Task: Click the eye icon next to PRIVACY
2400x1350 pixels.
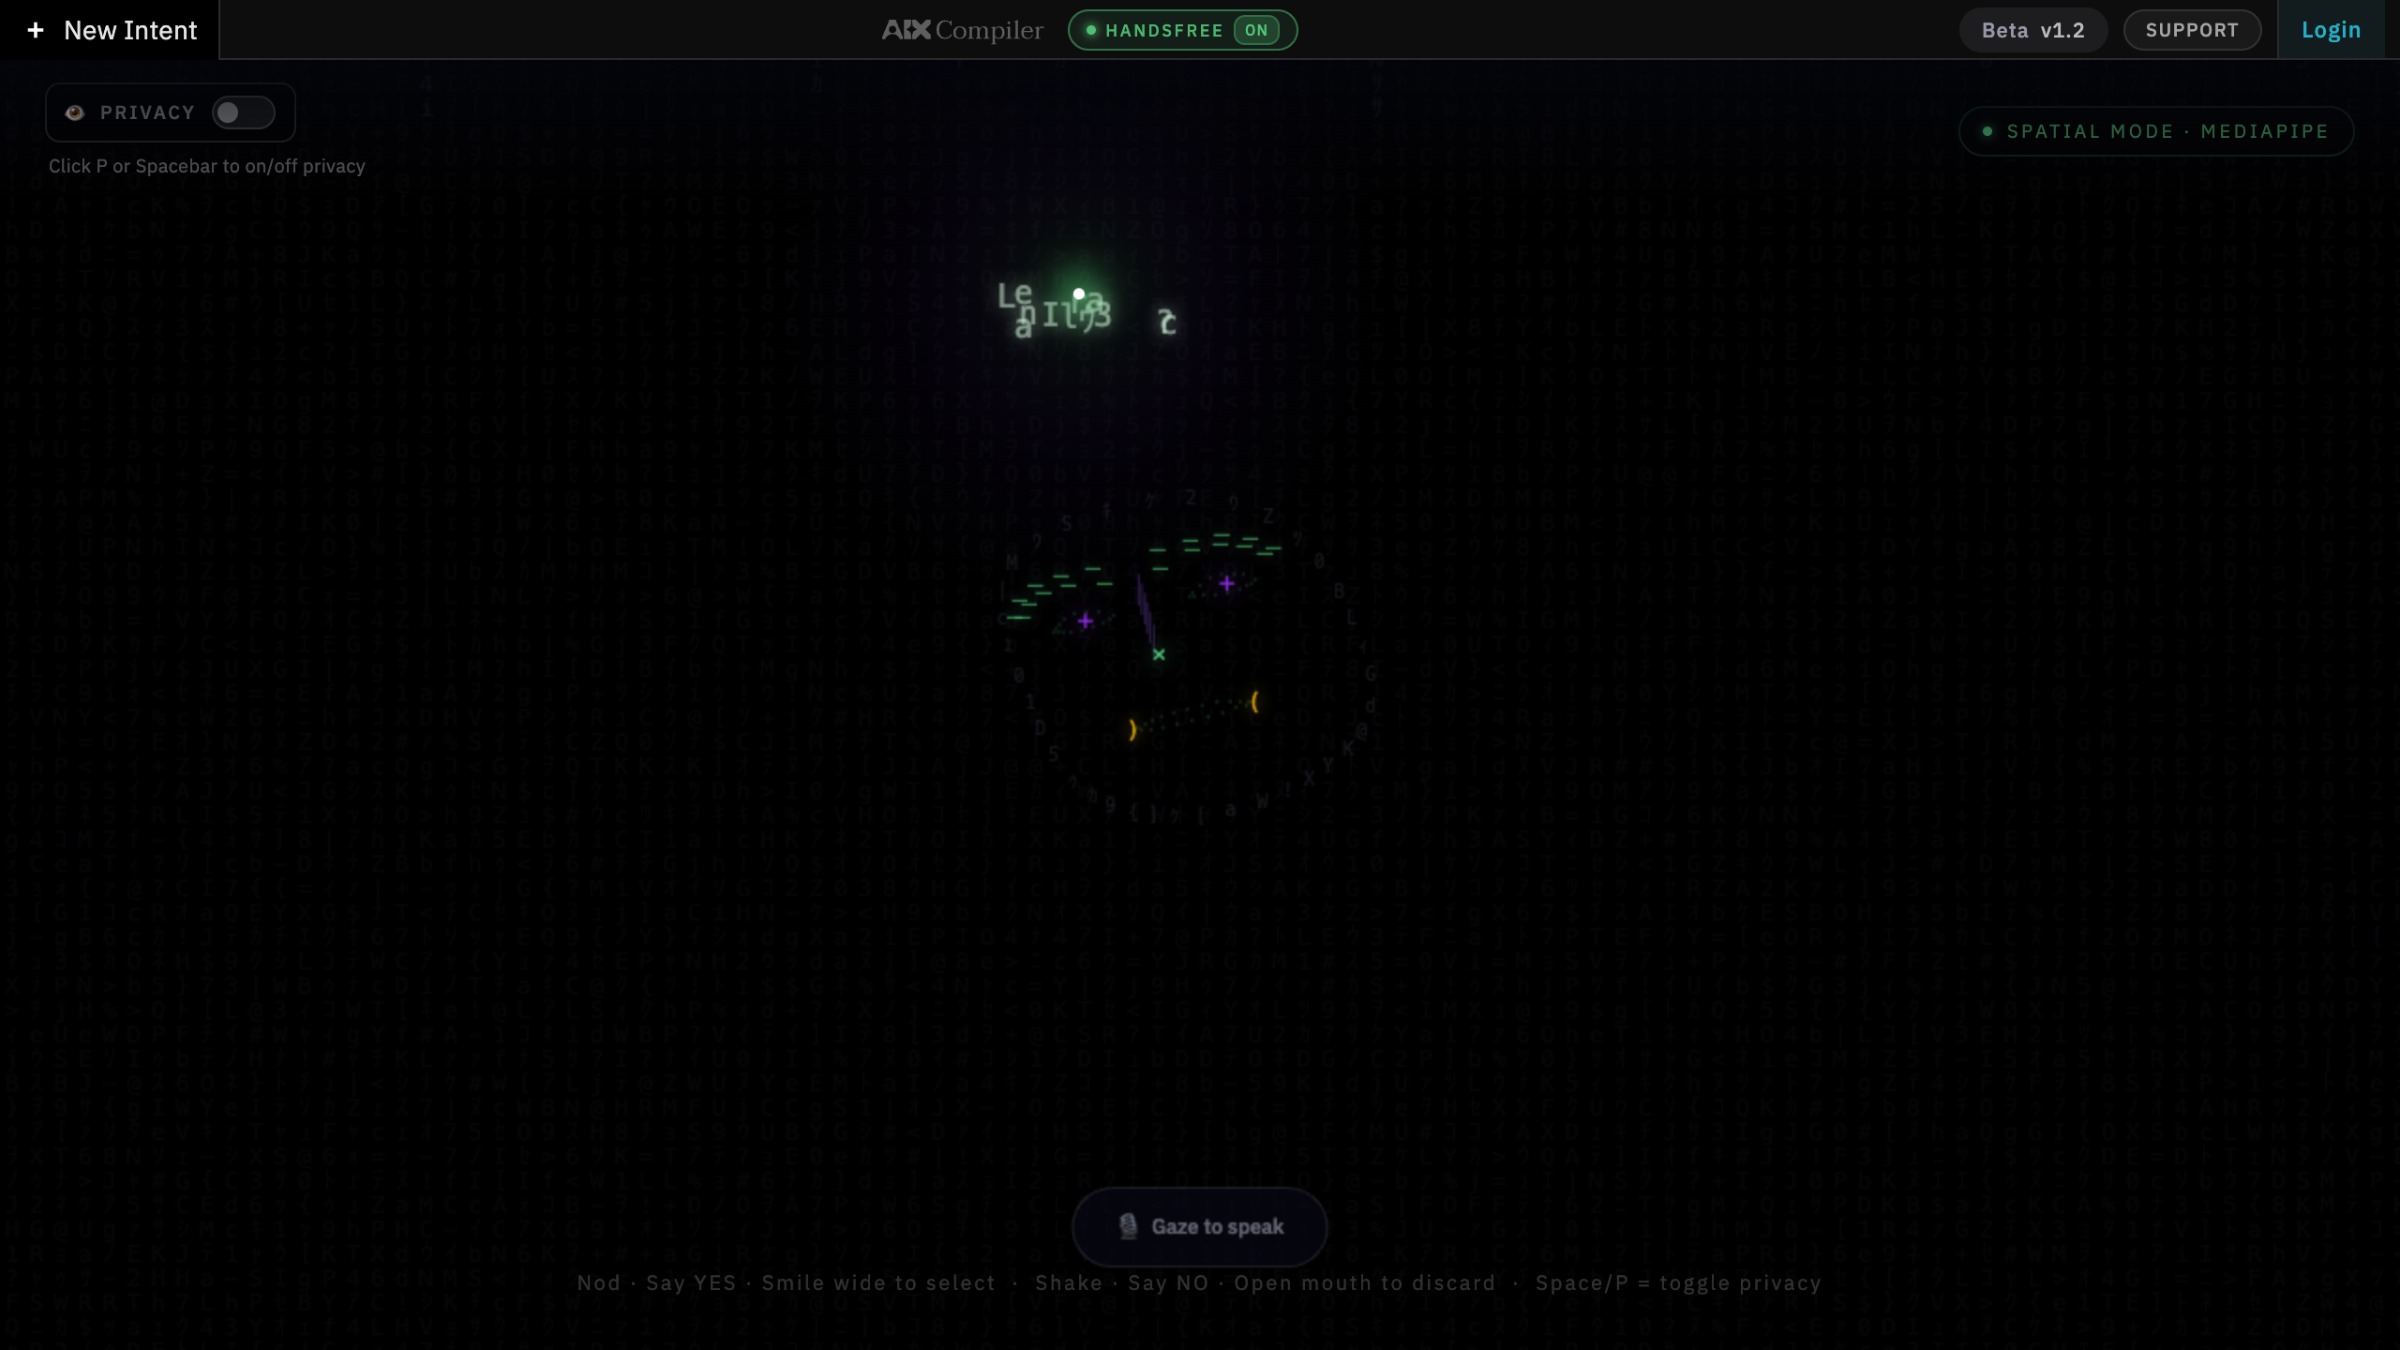Action: pos(74,112)
